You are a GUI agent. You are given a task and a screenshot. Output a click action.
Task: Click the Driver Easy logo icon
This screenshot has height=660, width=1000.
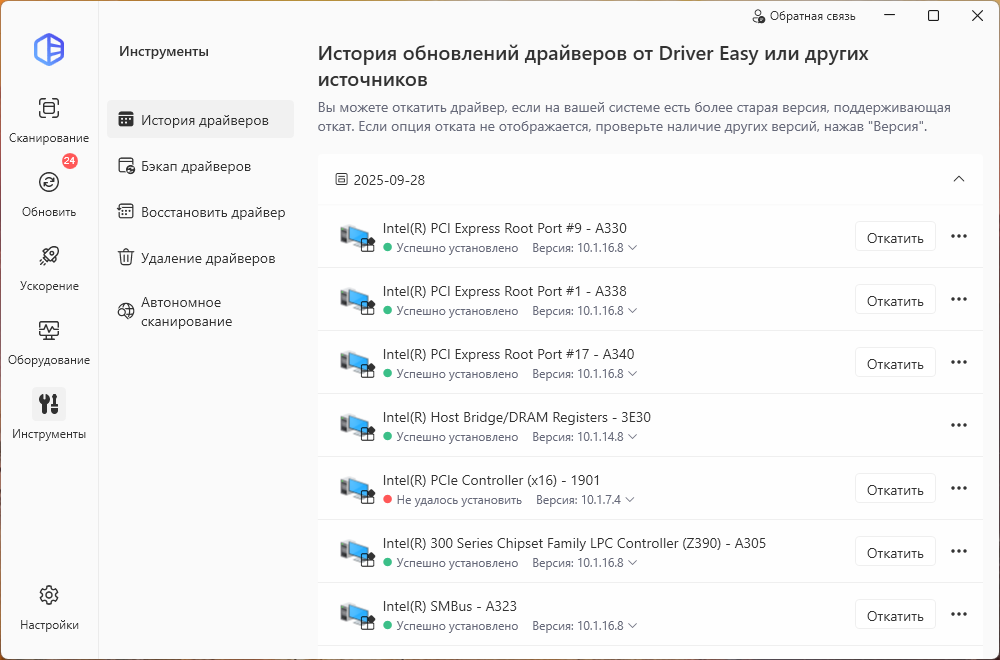[48, 49]
